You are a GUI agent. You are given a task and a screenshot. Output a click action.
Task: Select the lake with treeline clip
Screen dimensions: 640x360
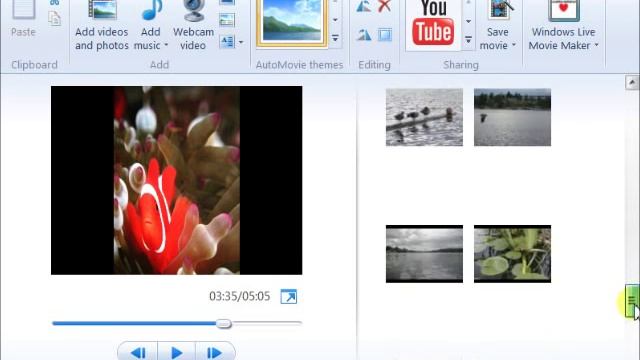pos(512,117)
